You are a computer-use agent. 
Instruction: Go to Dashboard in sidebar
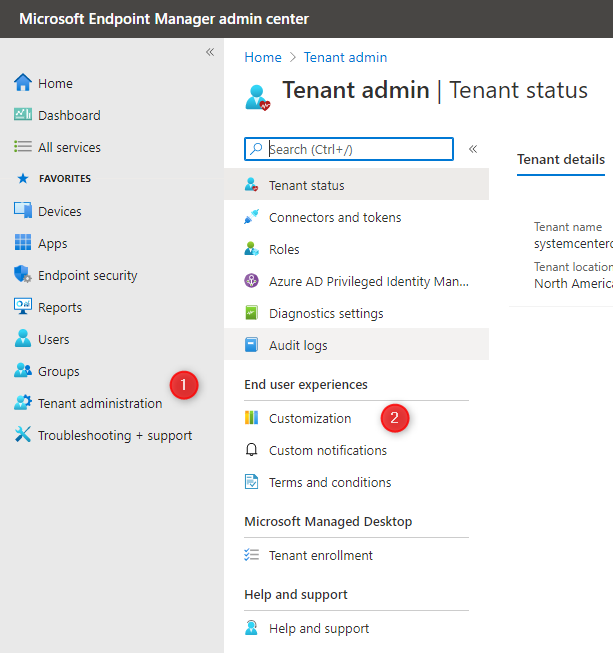(69, 115)
